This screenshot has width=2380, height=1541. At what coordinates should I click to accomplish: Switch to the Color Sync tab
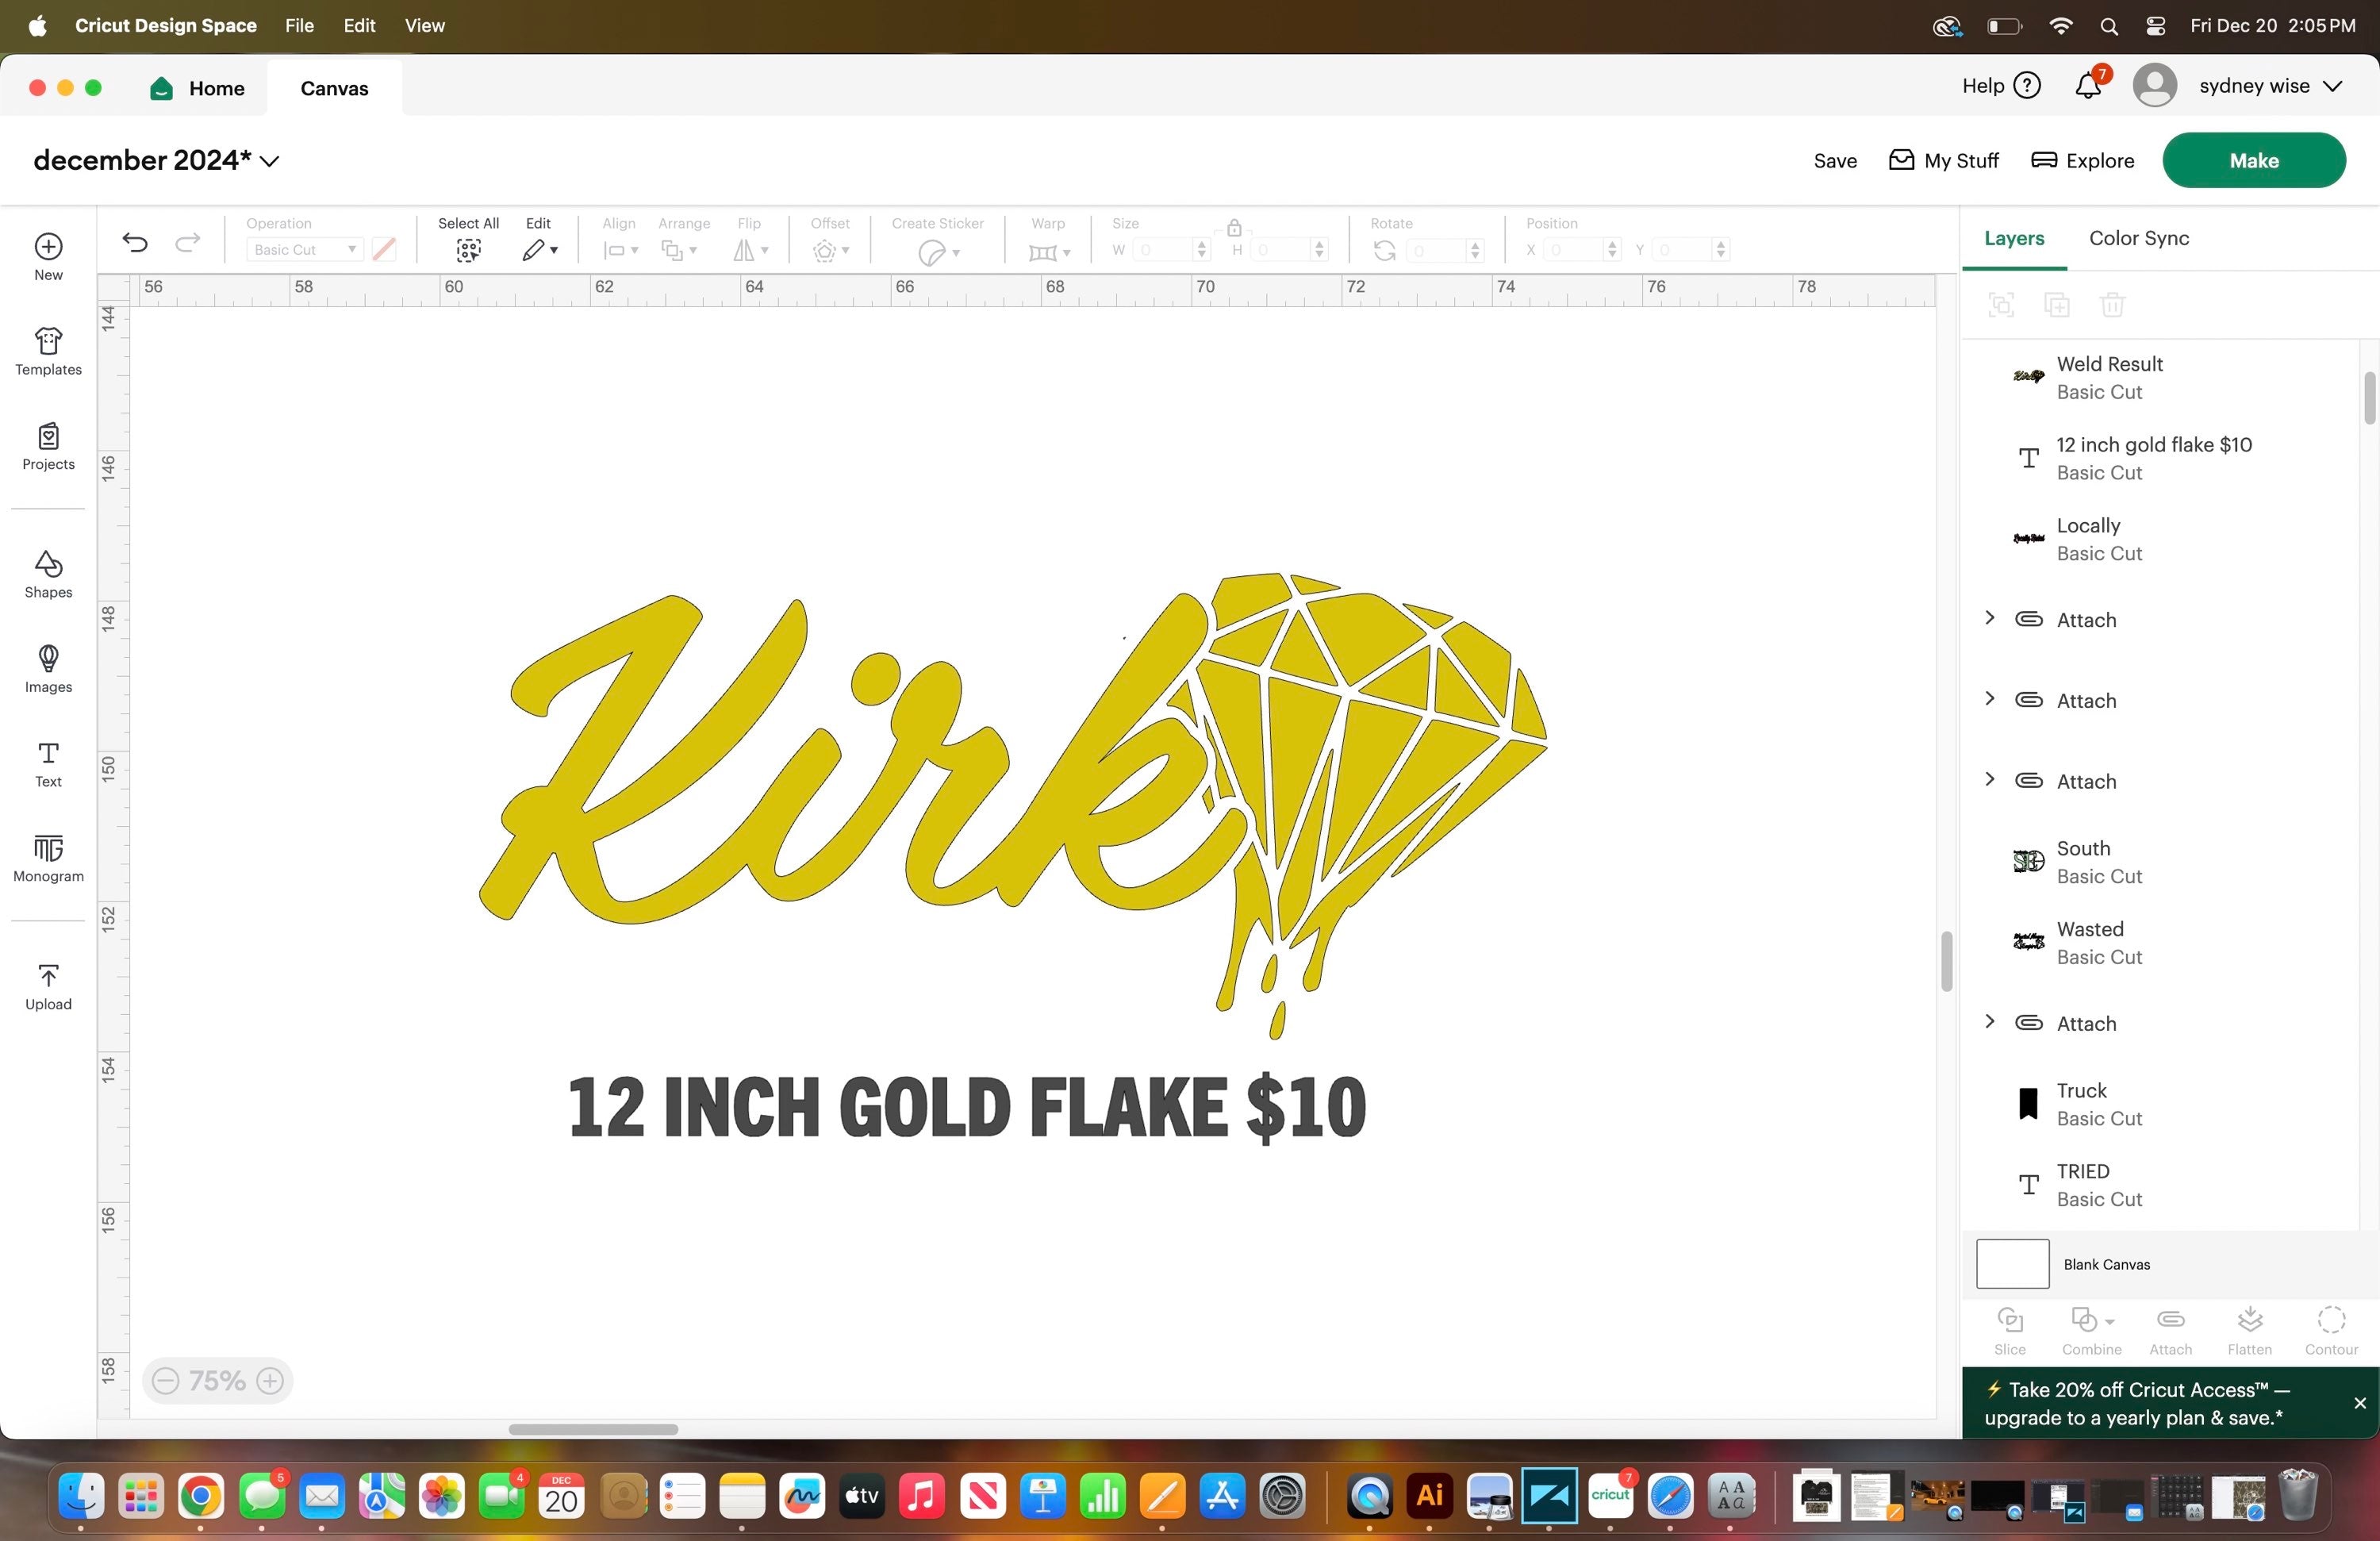coord(2138,238)
